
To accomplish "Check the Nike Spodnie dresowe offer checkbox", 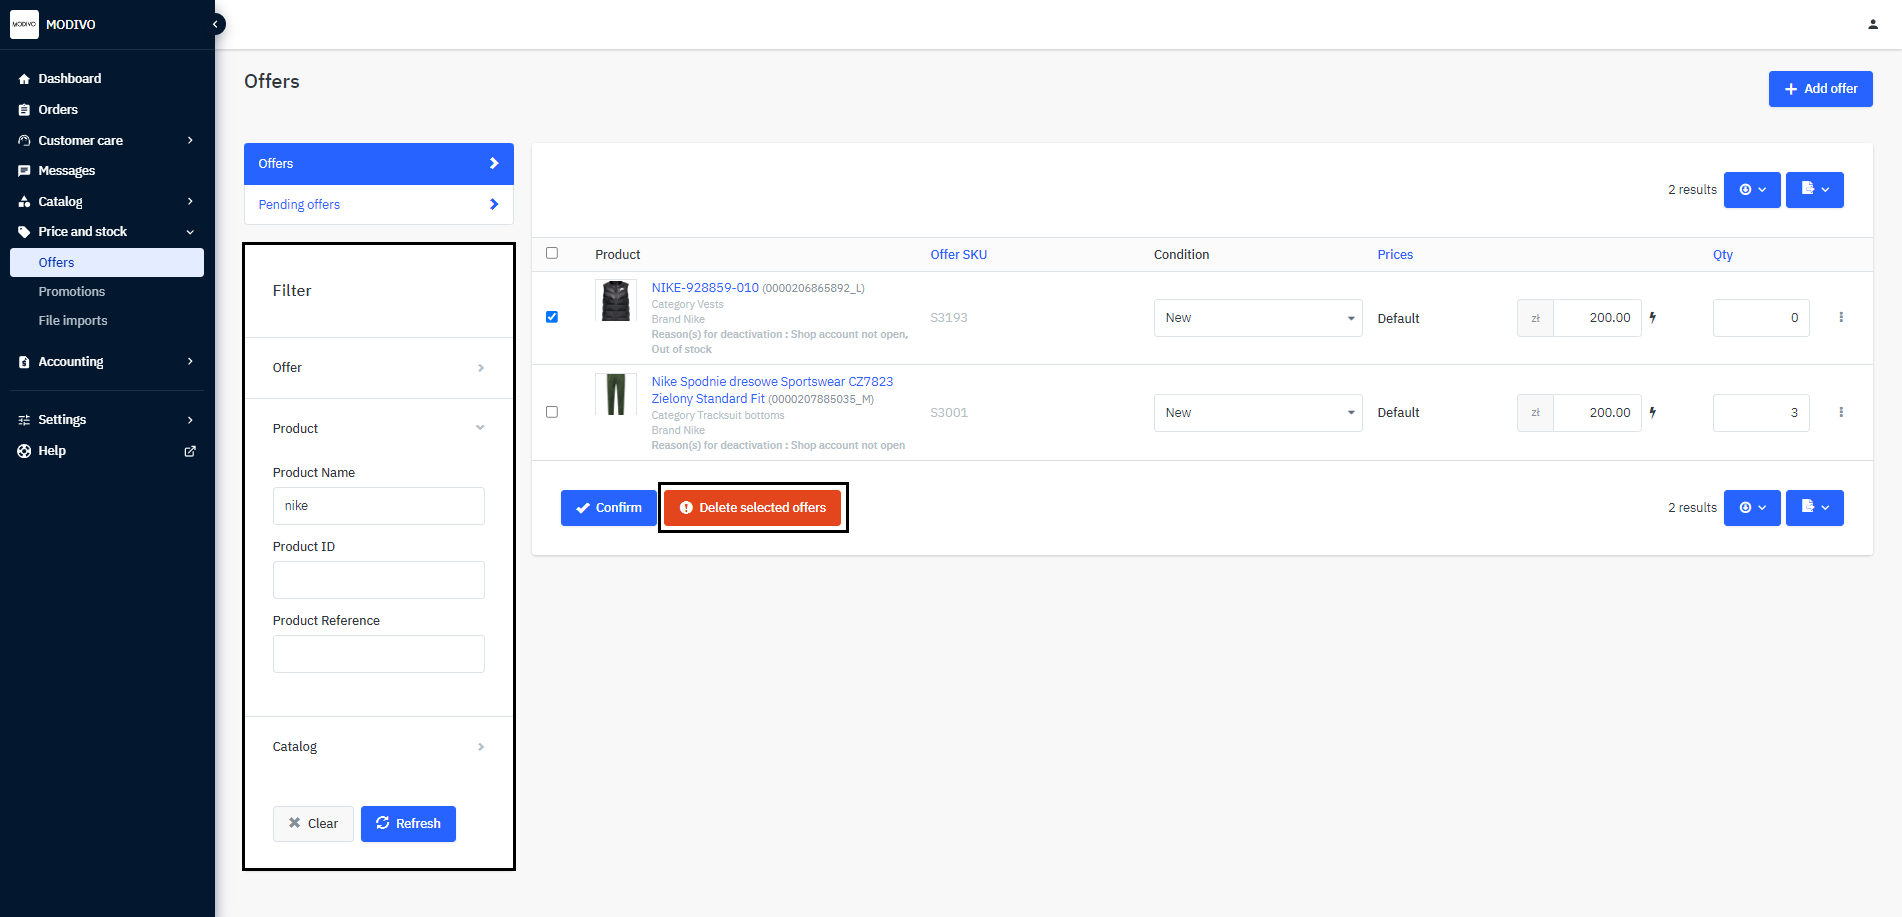I will pyautogui.click(x=552, y=412).
